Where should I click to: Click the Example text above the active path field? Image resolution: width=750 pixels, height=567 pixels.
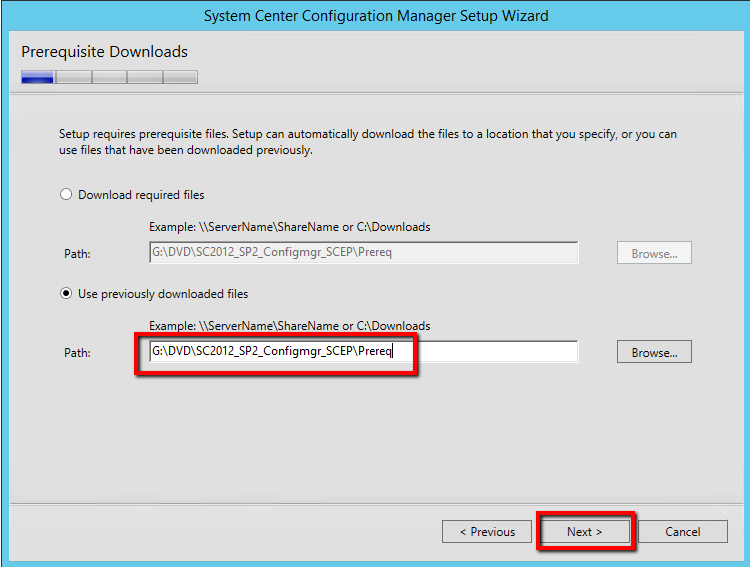[x=289, y=326]
